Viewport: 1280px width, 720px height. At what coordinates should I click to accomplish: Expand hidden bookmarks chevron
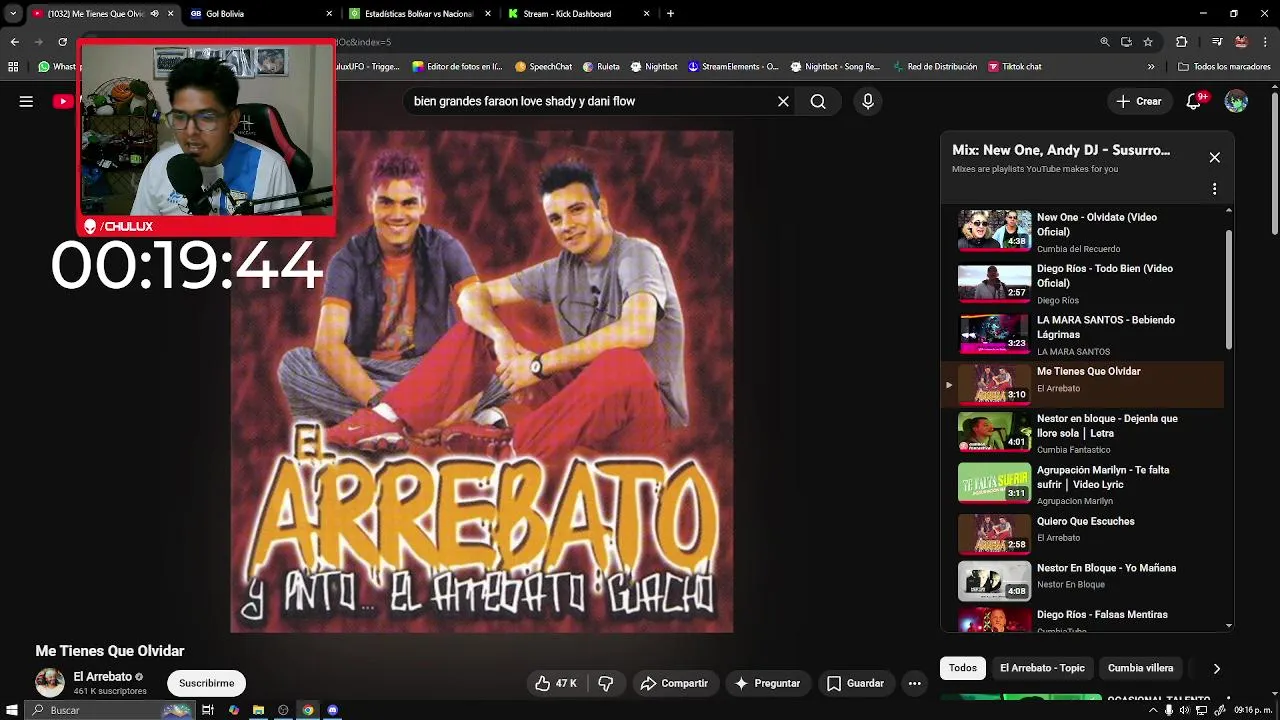point(1151,67)
